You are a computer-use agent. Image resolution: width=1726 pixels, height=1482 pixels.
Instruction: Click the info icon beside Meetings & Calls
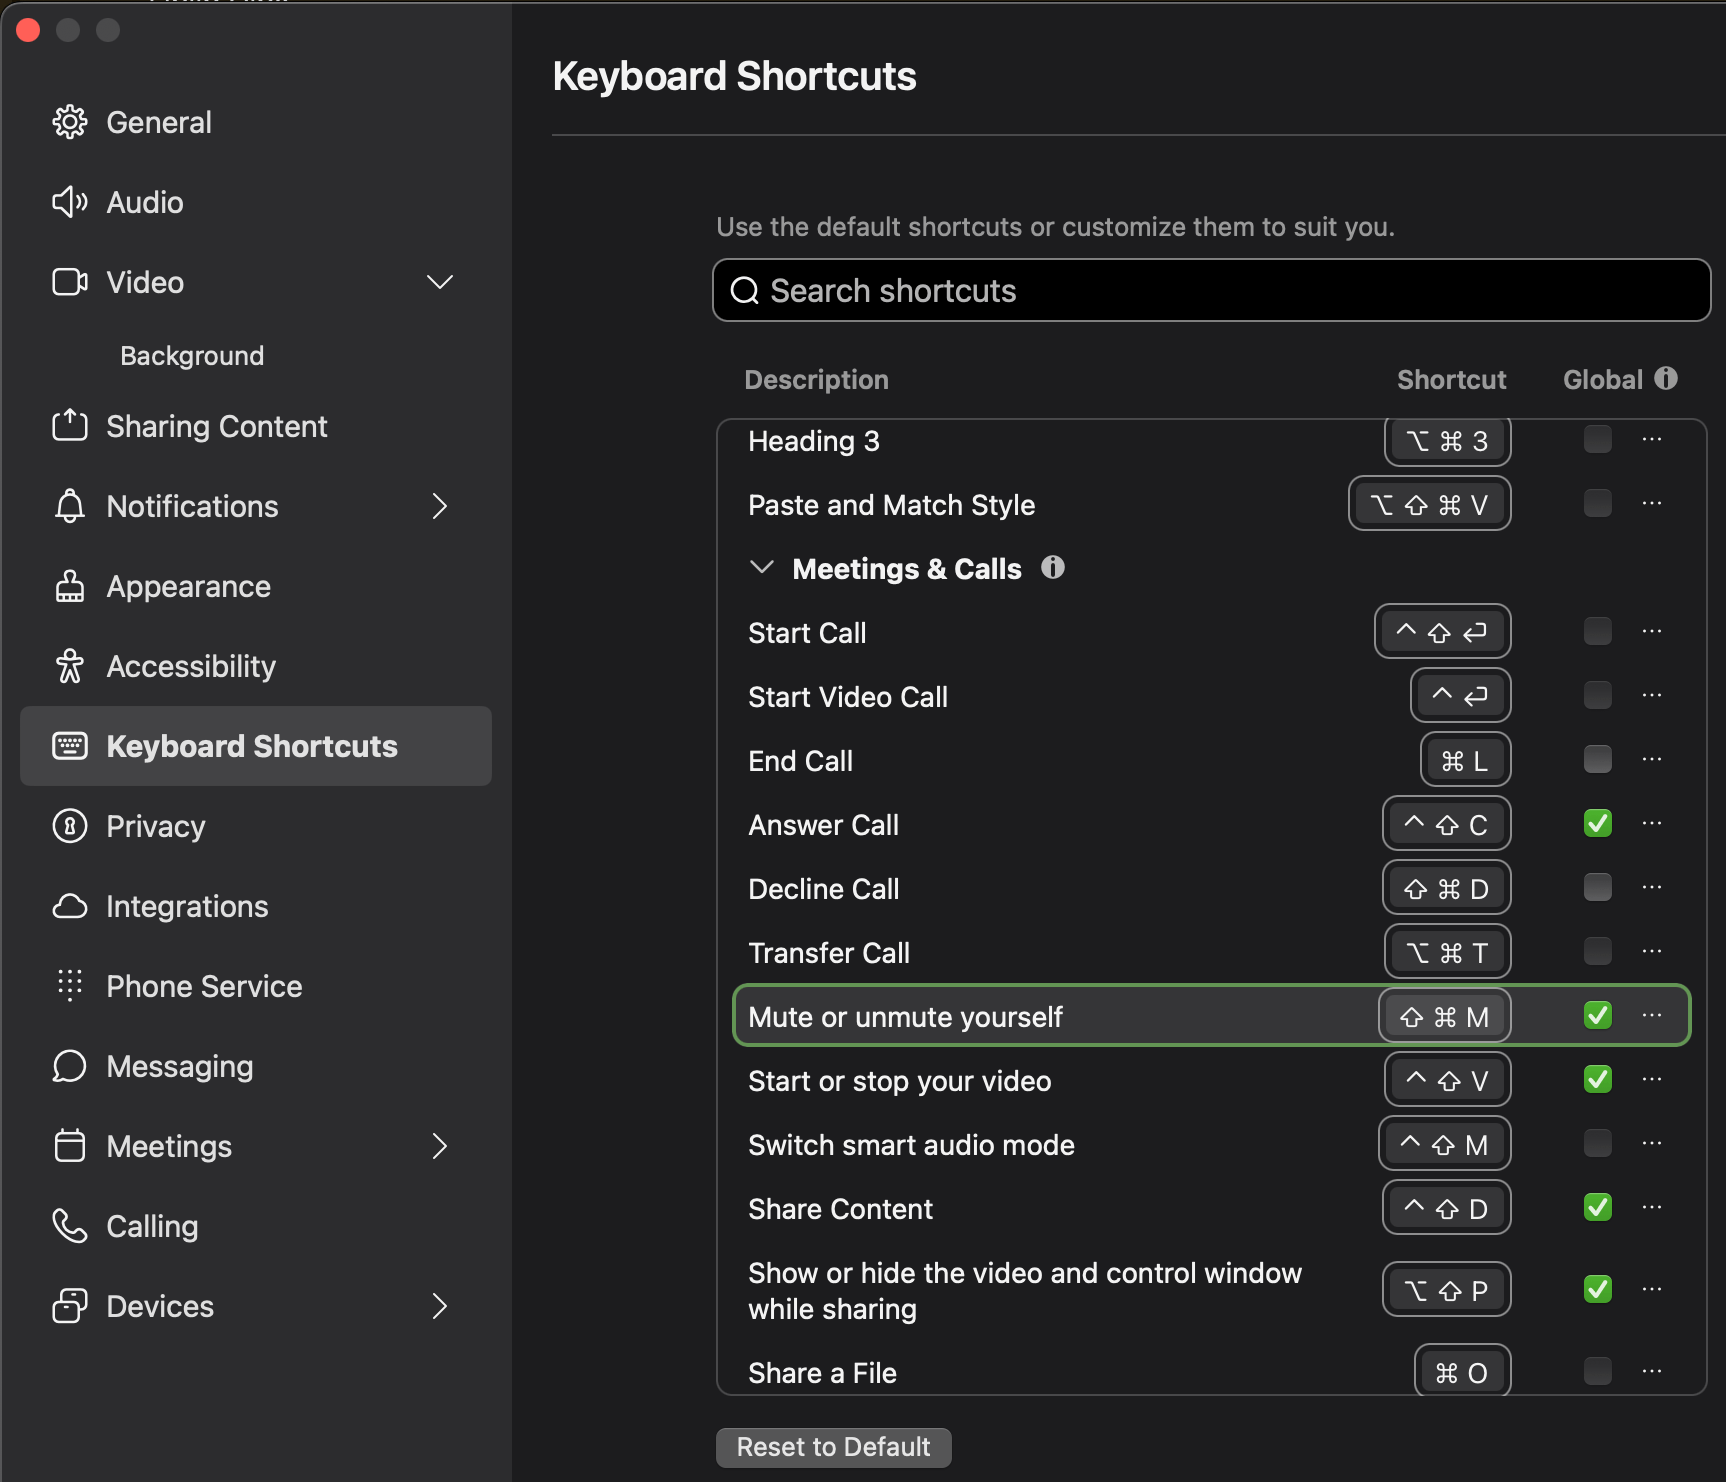(x=1053, y=568)
